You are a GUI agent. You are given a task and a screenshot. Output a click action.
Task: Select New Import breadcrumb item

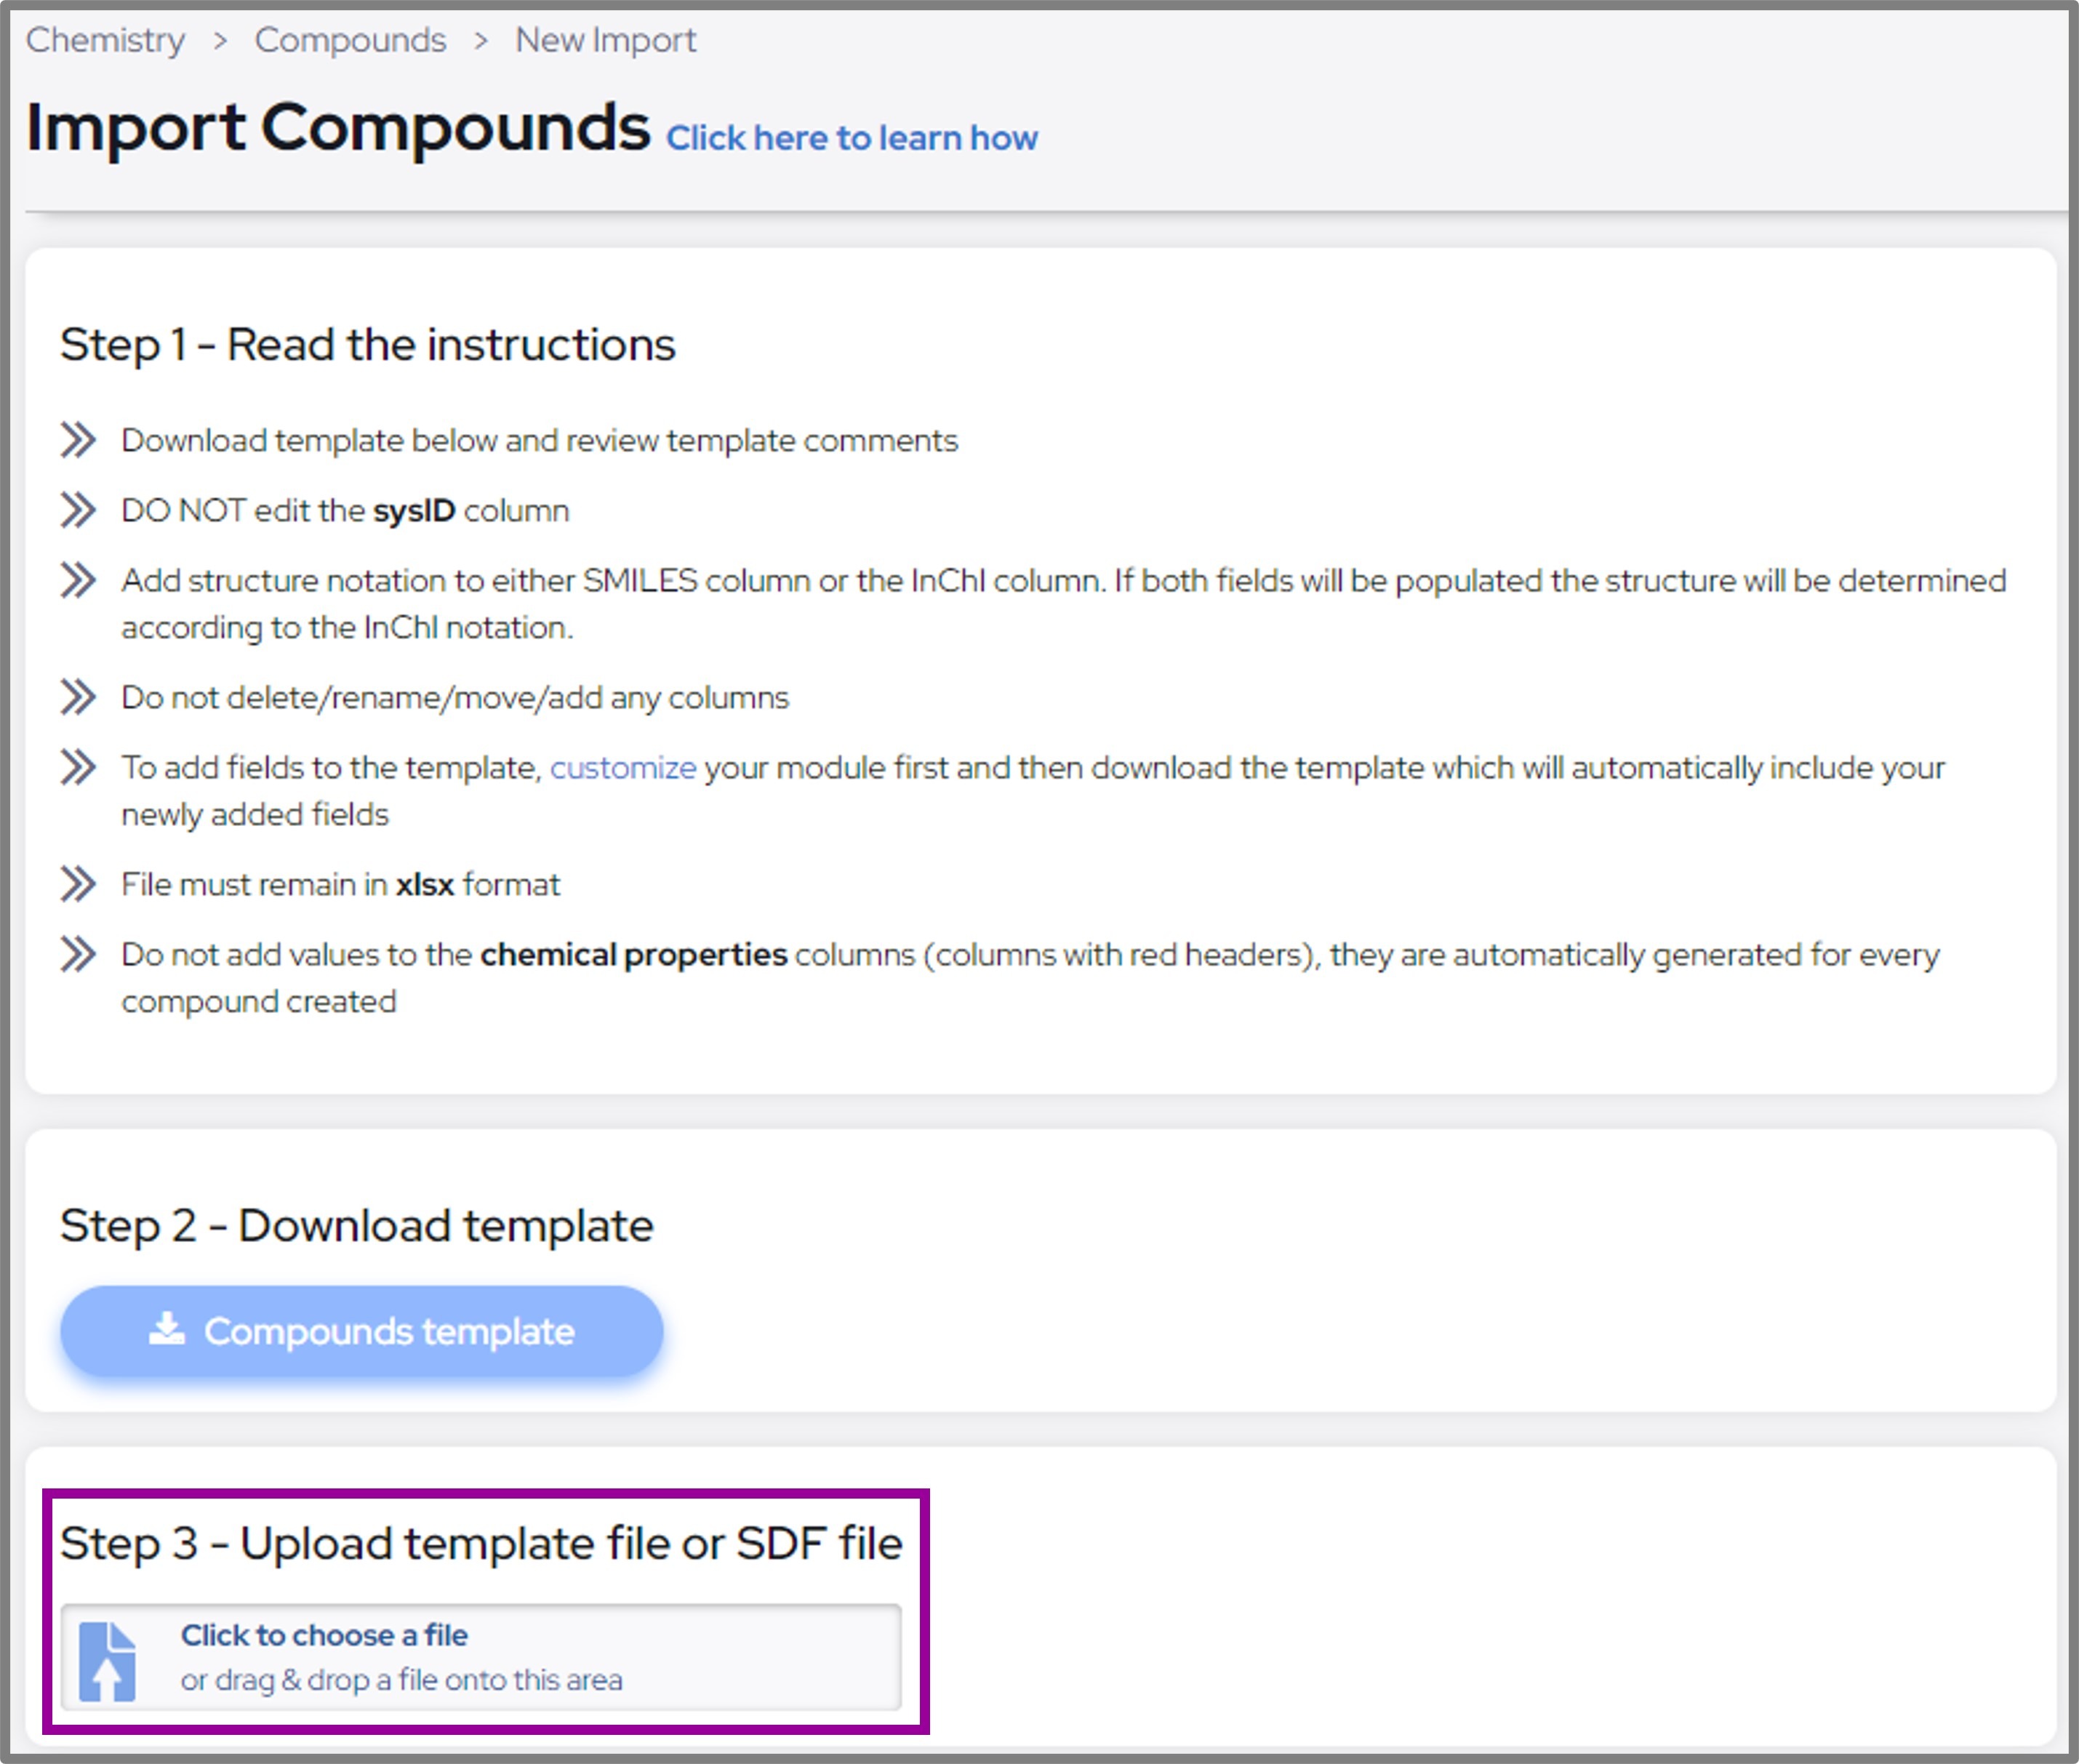(605, 40)
